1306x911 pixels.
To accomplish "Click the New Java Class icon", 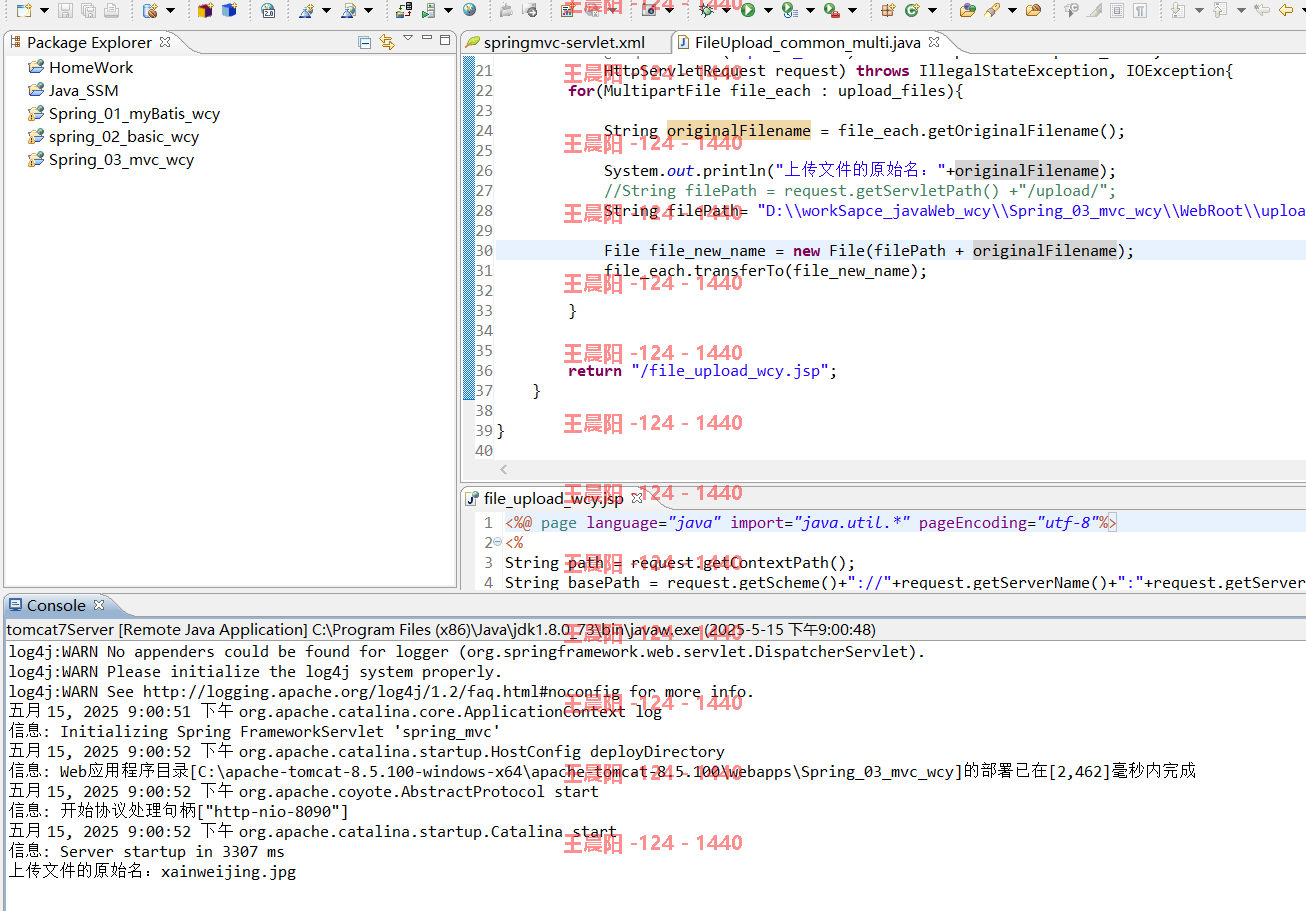I will 911,10.
